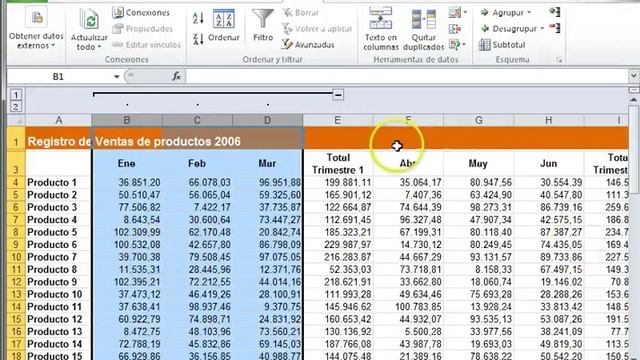Click the 'Ene' header cell
Viewport: 640px width, 360px height.
pos(127,163)
